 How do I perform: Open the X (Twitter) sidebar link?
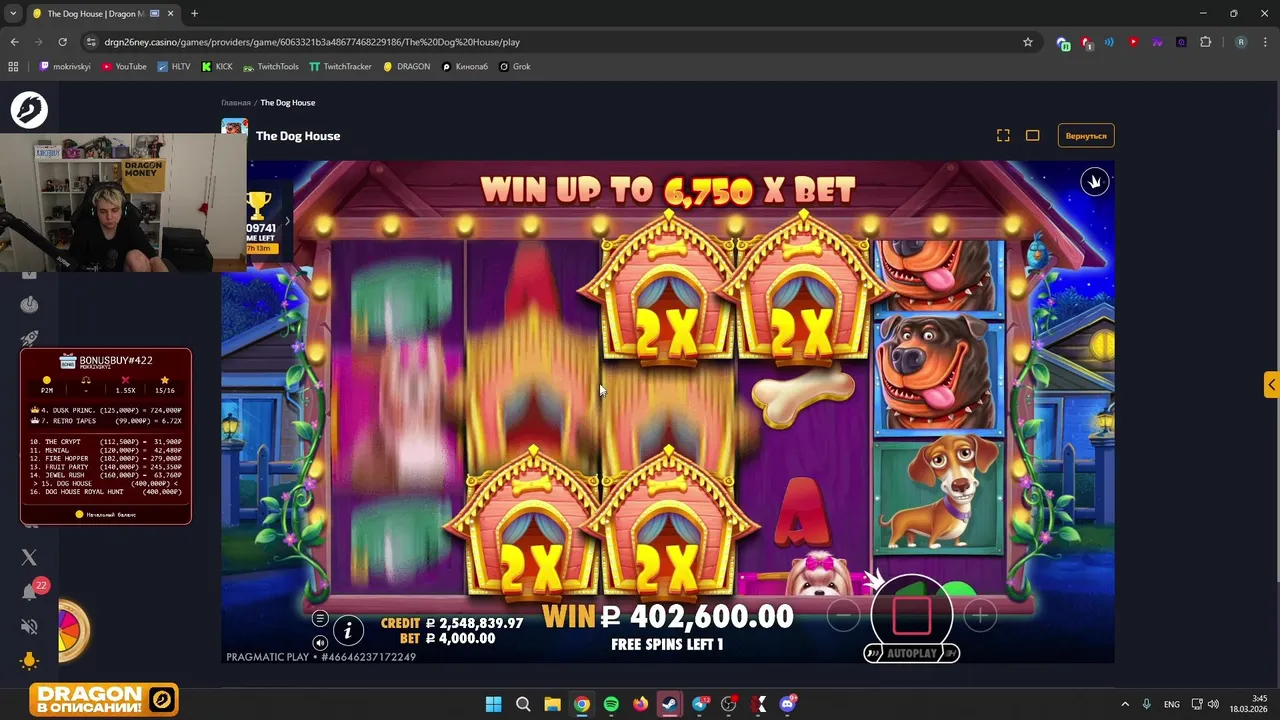[x=29, y=557]
